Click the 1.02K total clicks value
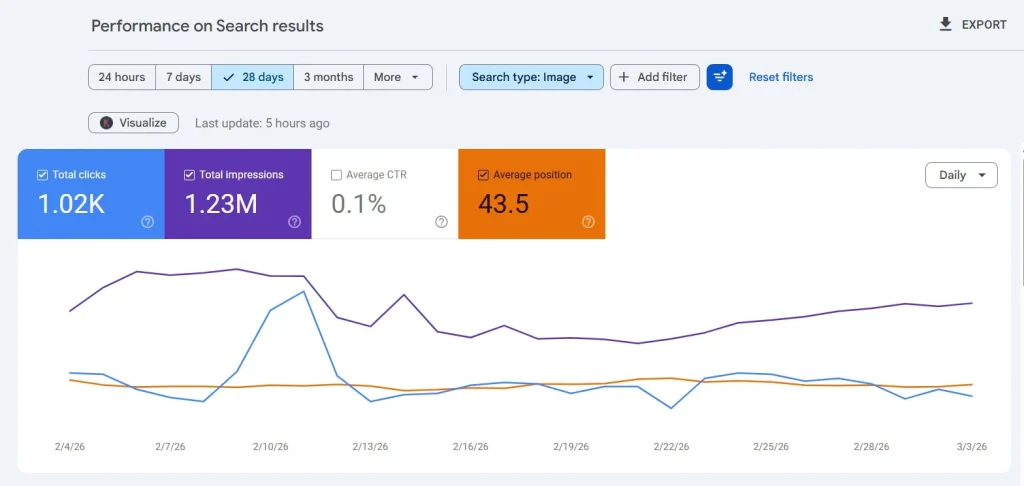 [72, 204]
